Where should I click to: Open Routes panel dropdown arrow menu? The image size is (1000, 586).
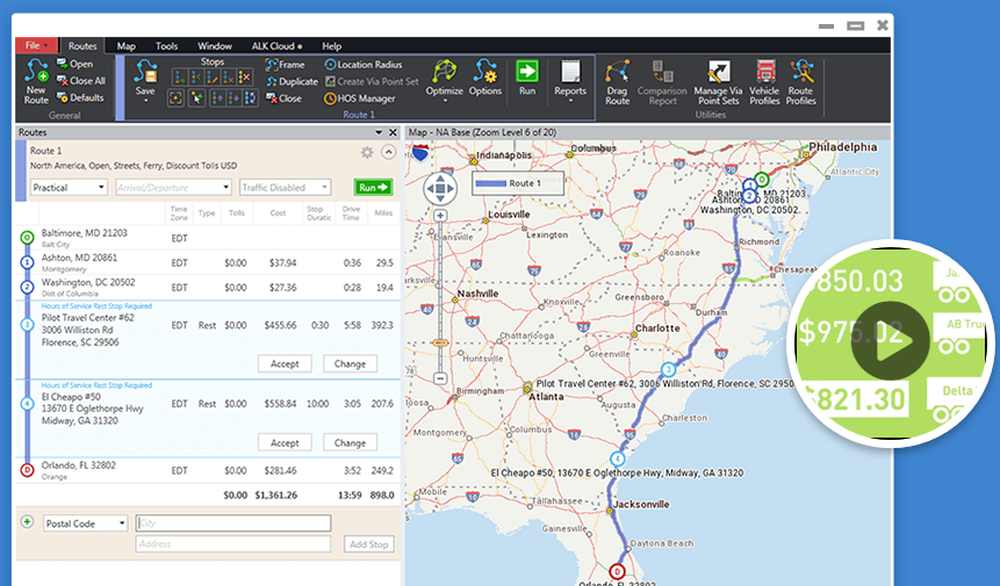click(378, 133)
